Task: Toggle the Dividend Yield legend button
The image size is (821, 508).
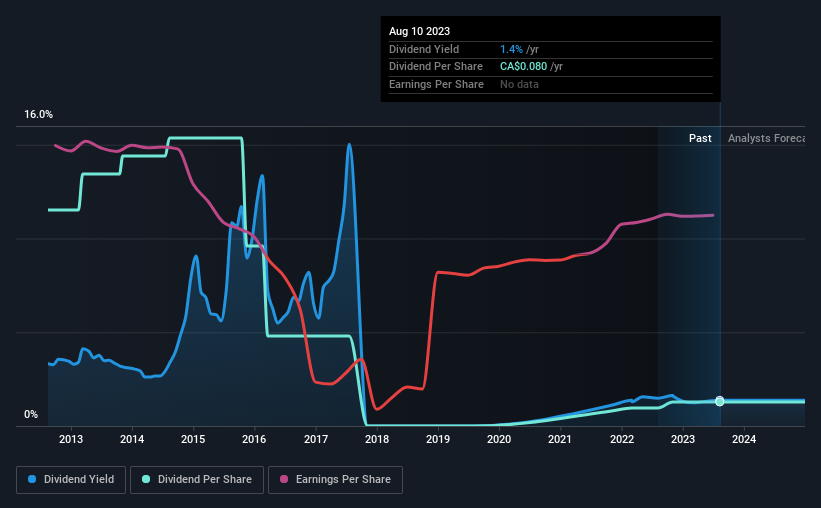Action: [x=71, y=479]
